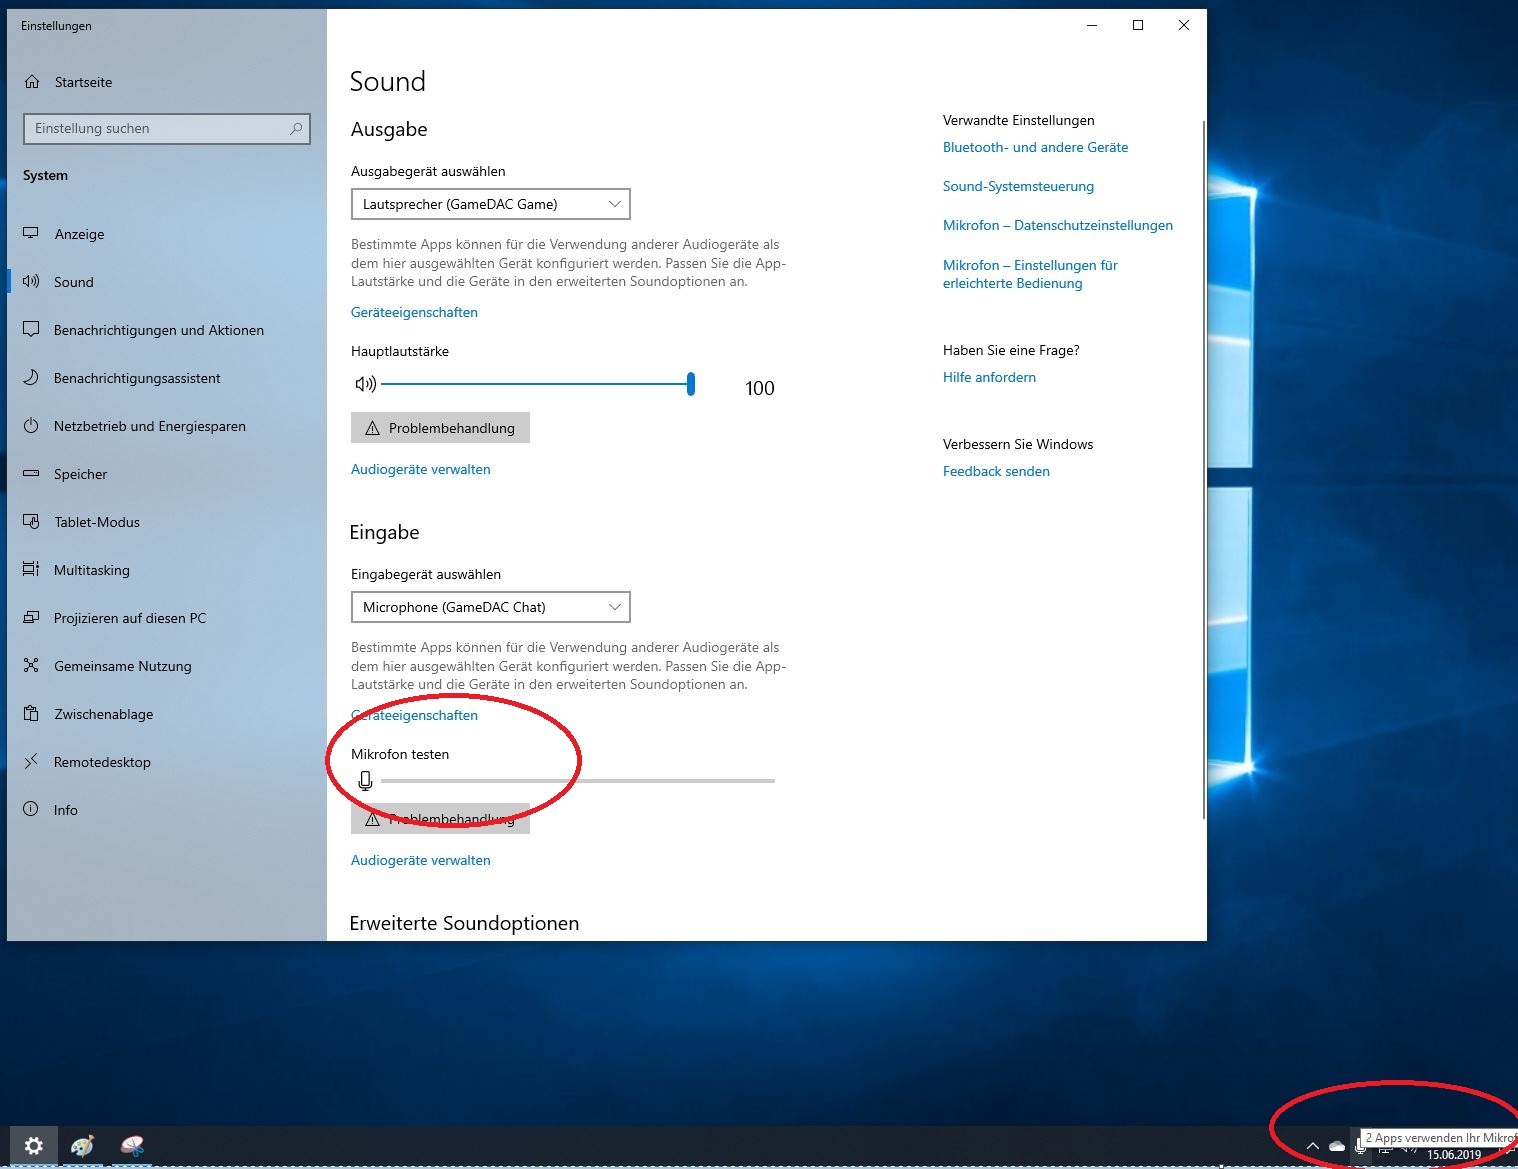Click Hilfe anfordern link
The image size is (1518, 1169).
click(989, 377)
